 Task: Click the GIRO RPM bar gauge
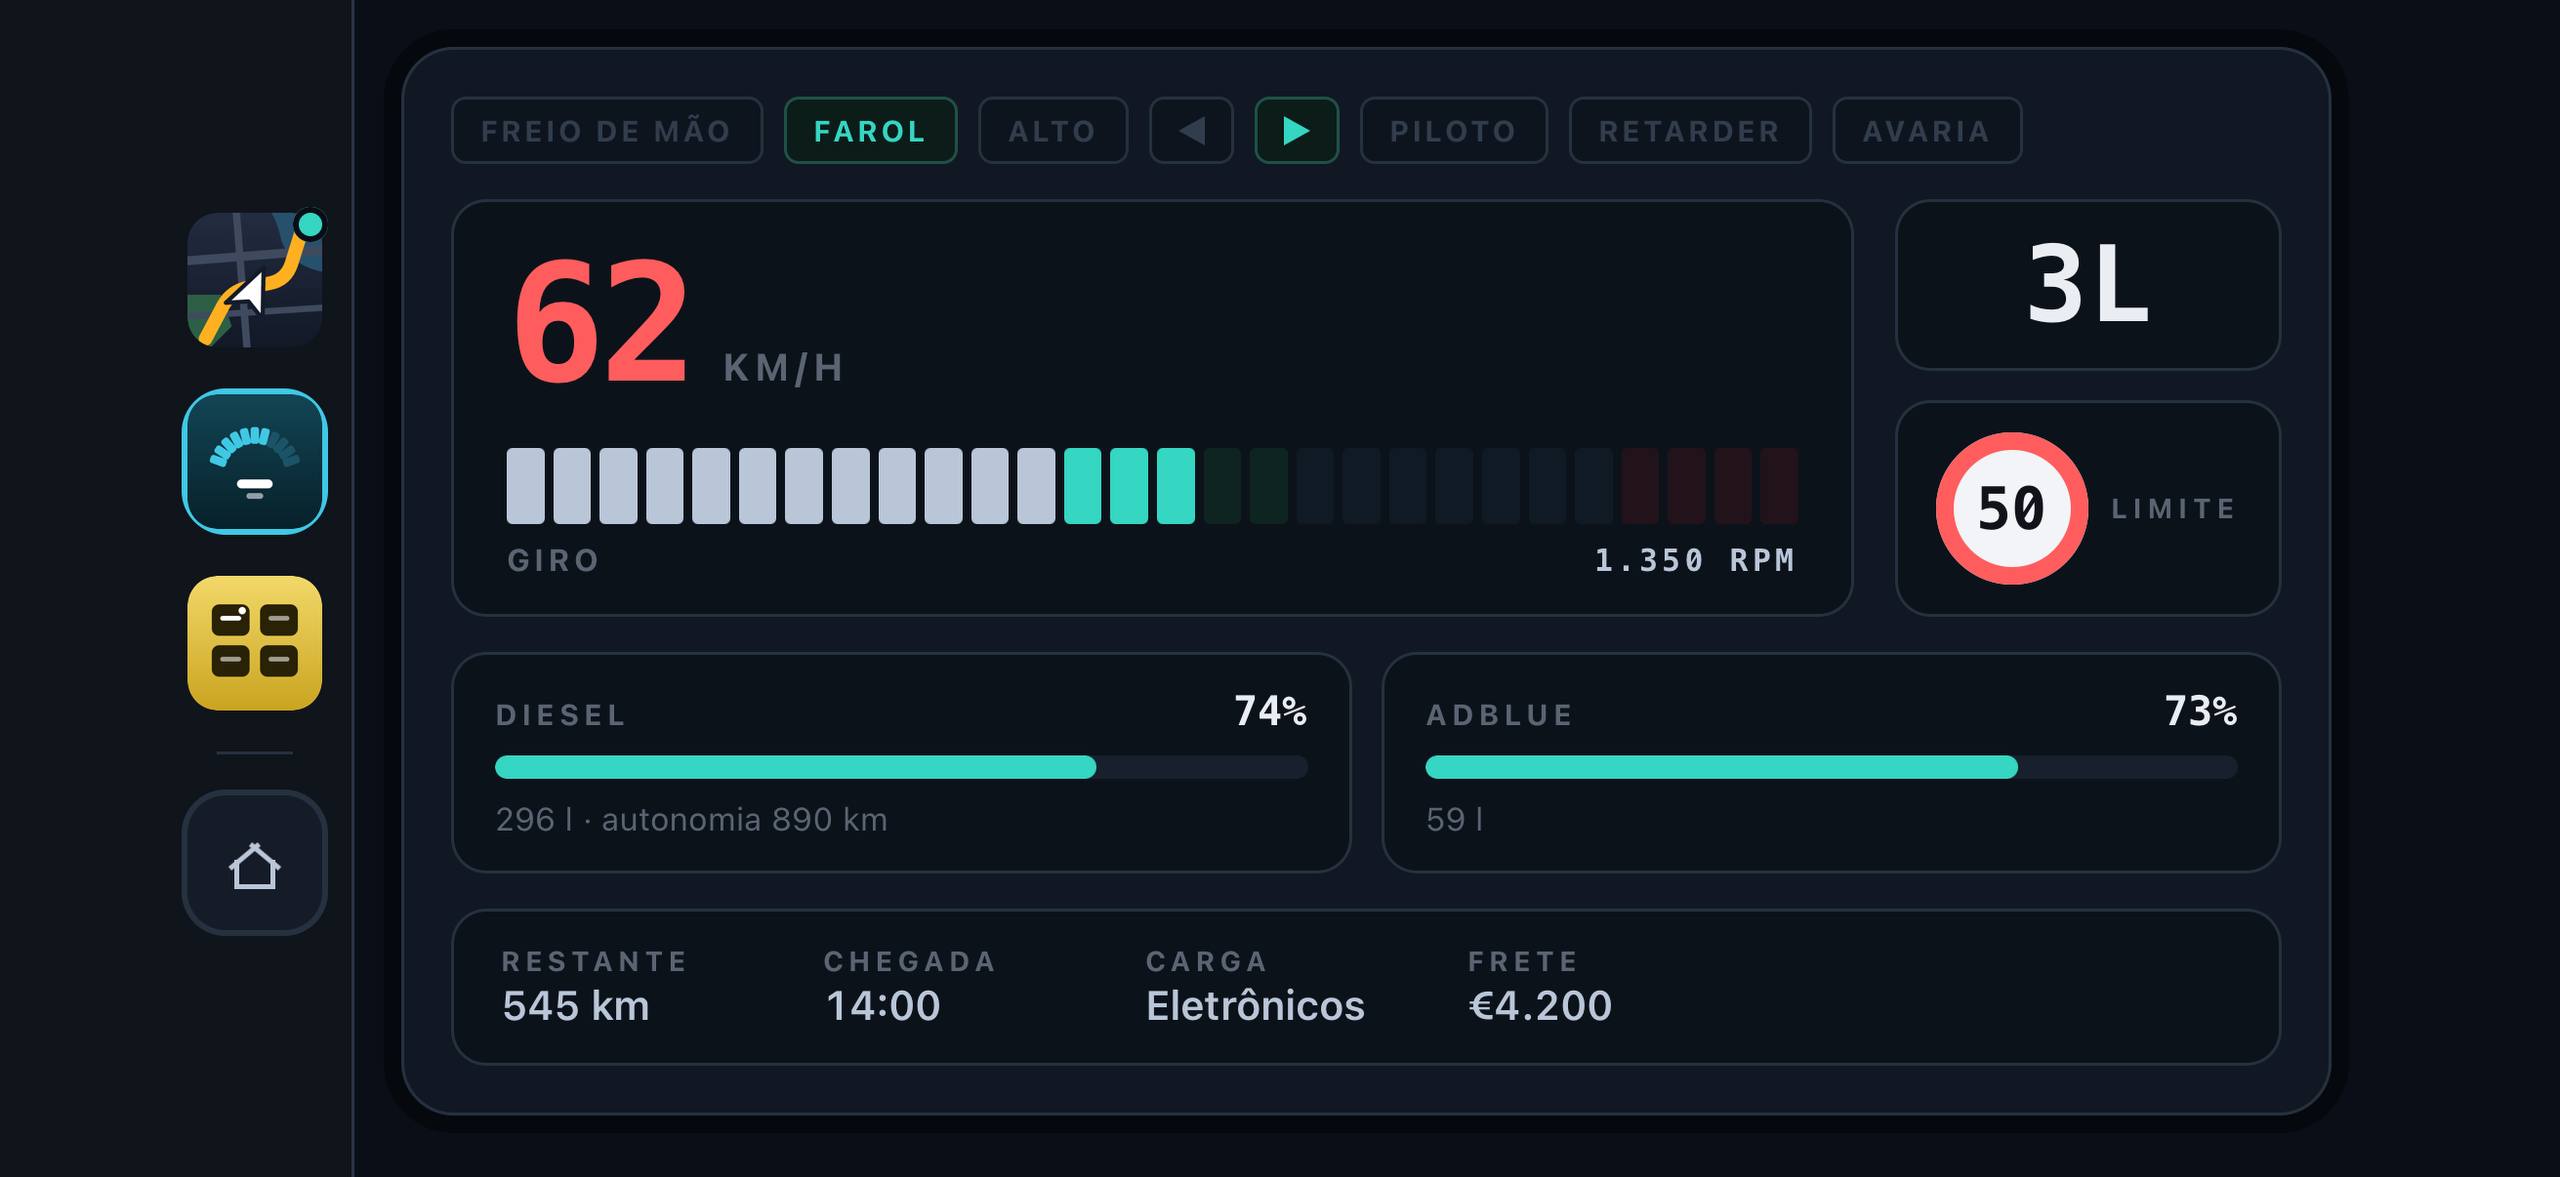pyautogui.click(x=1152, y=486)
